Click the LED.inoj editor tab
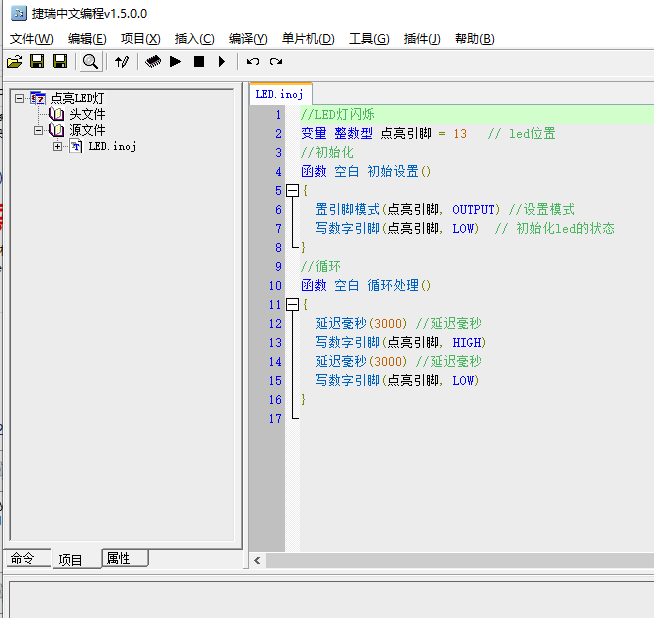This screenshot has height=618, width=654. click(x=279, y=94)
